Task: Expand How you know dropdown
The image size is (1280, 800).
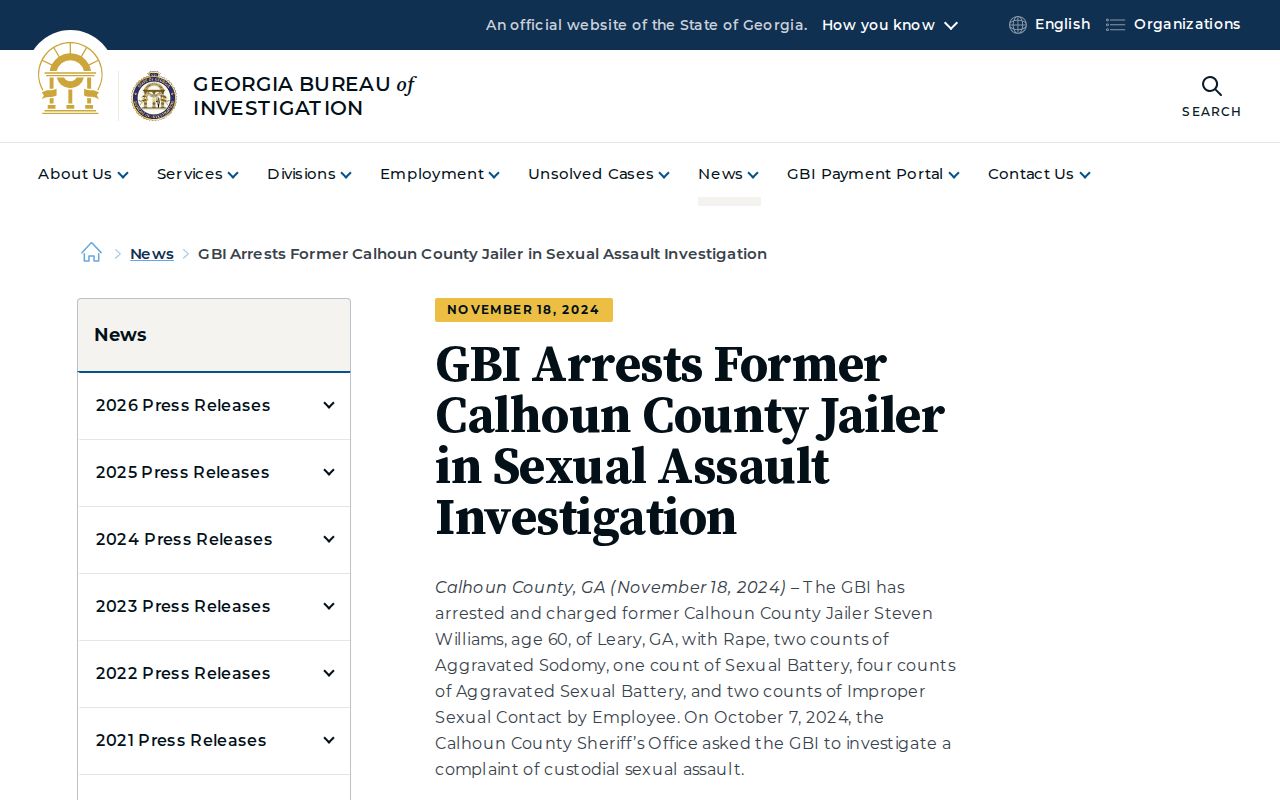Action: [x=890, y=25]
